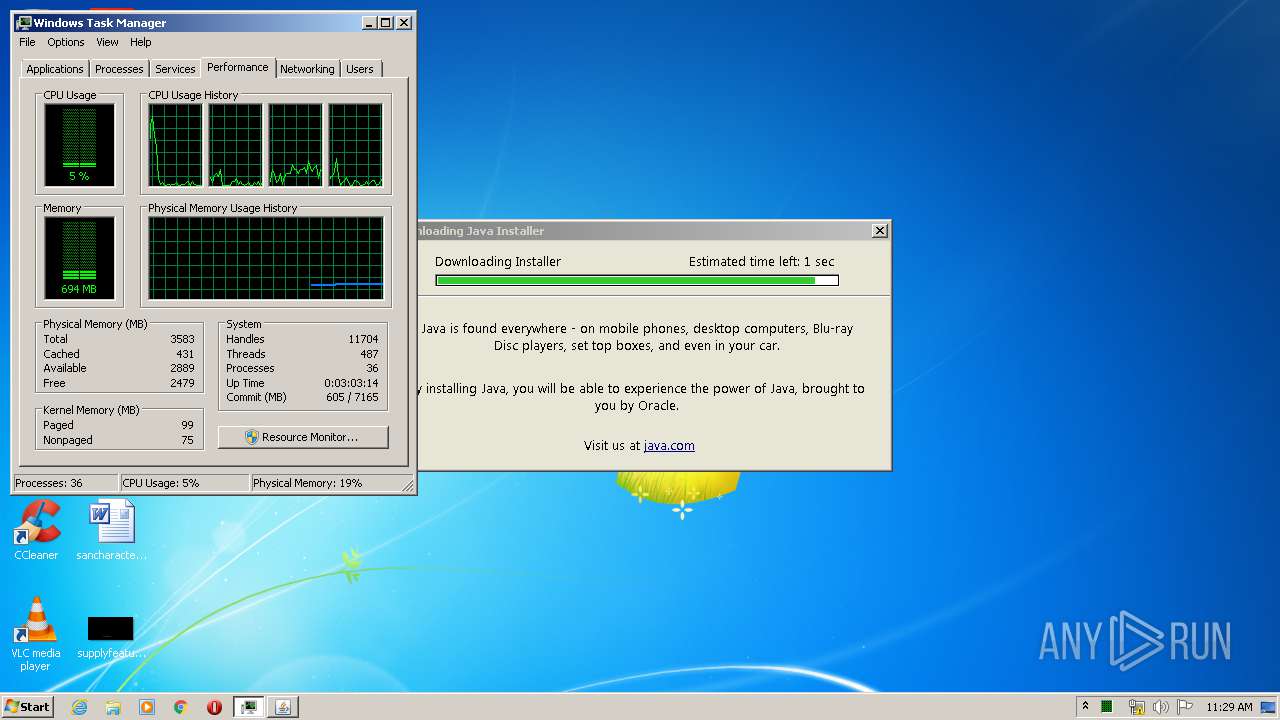Click the Task Manager CPU tray icon
Viewport: 1280px width, 720px height.
(1107, 707)
